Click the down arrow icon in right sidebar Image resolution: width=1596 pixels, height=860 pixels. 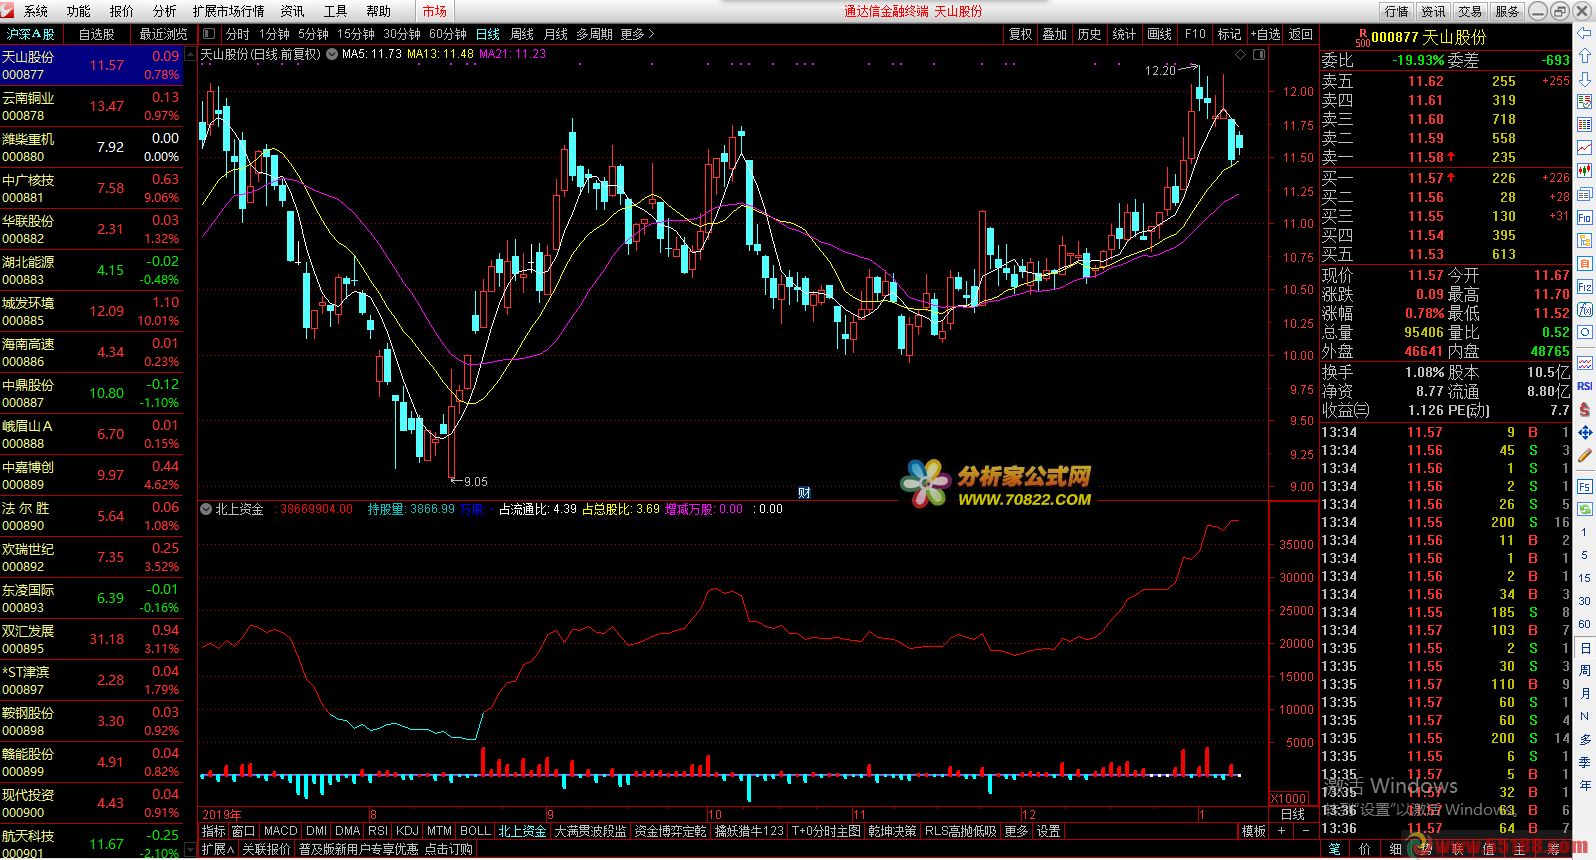tap(1585, 79)
